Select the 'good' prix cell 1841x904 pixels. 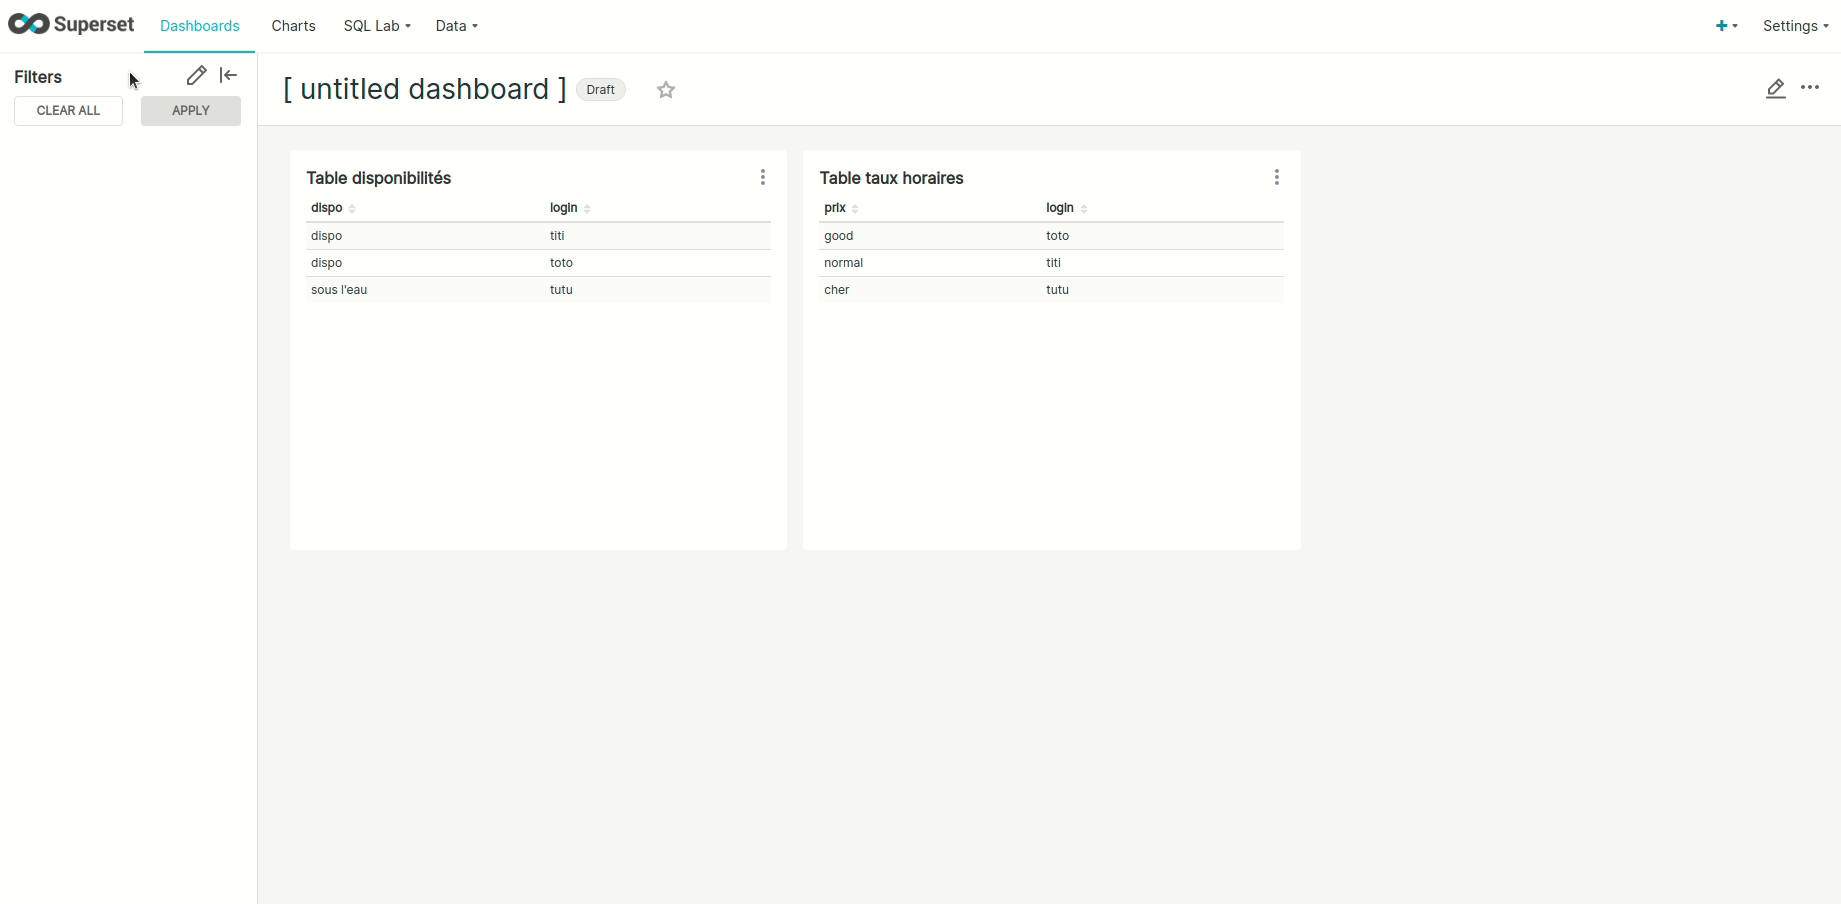839,236
